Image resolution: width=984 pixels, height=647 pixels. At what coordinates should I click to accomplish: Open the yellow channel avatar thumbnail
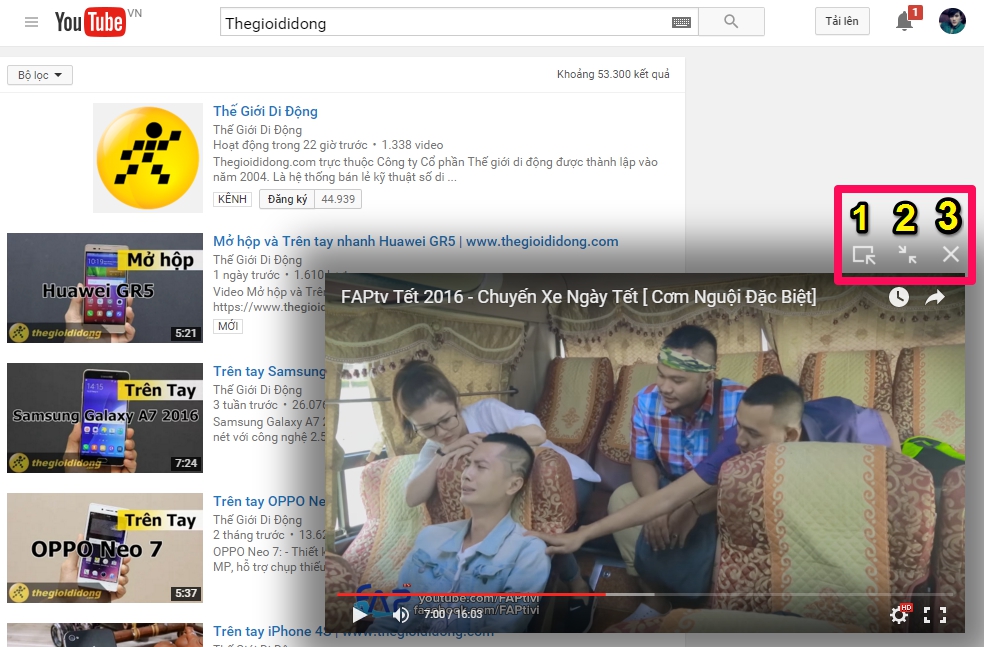click(148, 158)
